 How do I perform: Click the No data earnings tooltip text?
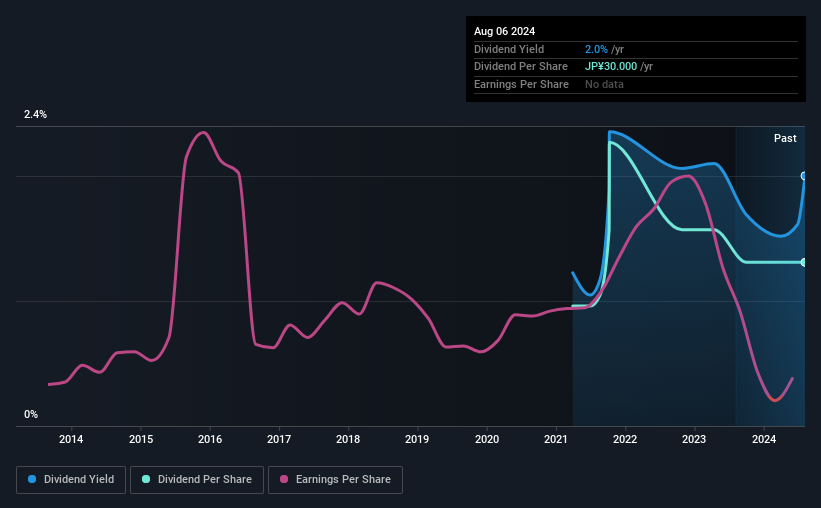pos(604,84)
